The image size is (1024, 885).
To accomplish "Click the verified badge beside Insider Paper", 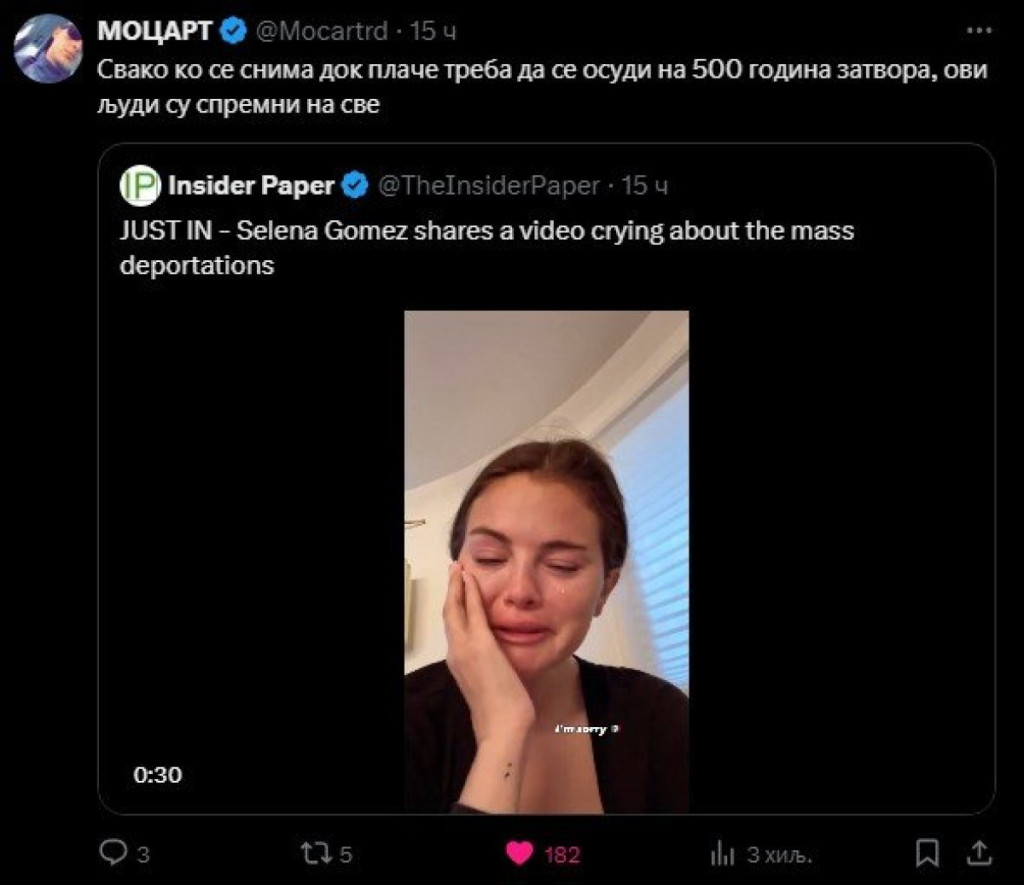I will [x=354, y=186].
